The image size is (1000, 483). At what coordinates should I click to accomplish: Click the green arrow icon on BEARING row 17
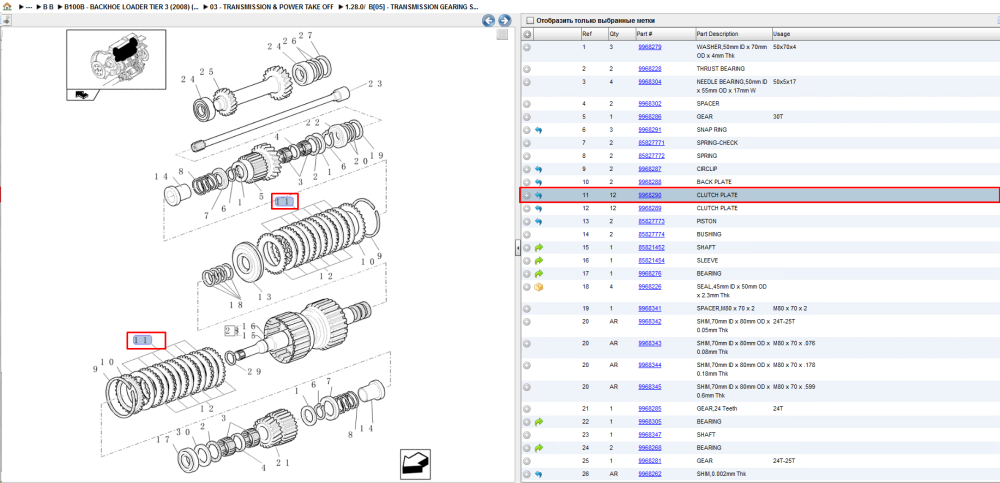pyautogui.click(x=538, y=273)
